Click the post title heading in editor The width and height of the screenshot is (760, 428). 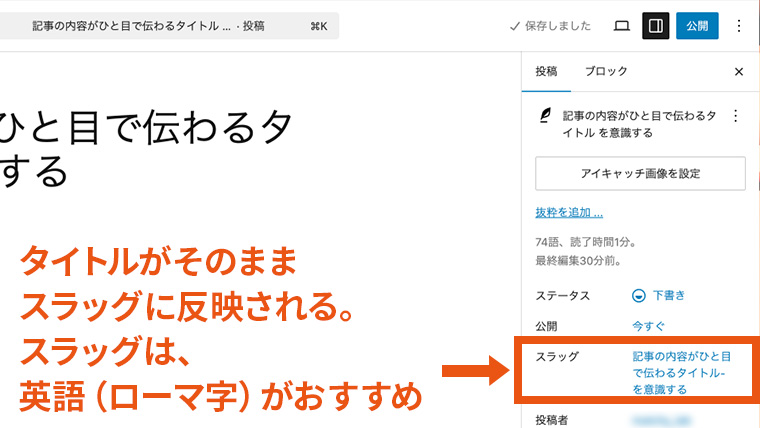146,149
